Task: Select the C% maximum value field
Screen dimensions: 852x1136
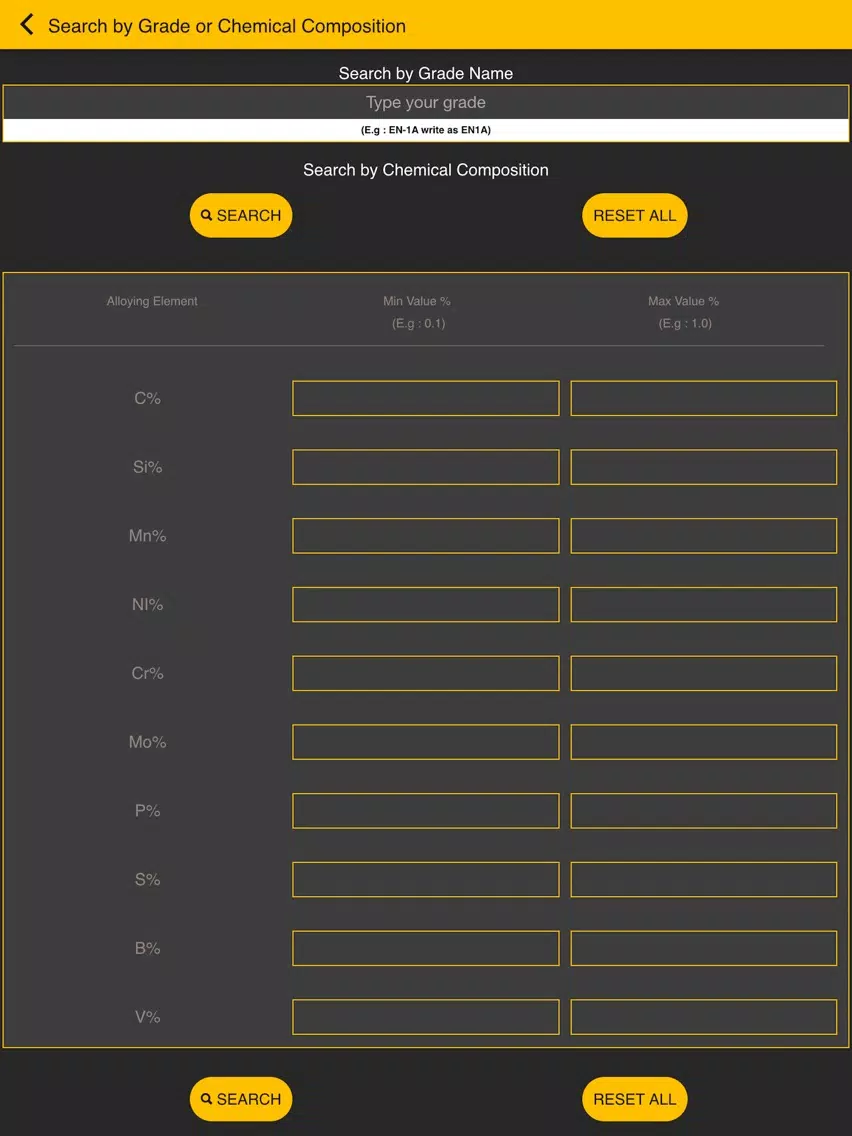Action: click(x=703, y=398)
